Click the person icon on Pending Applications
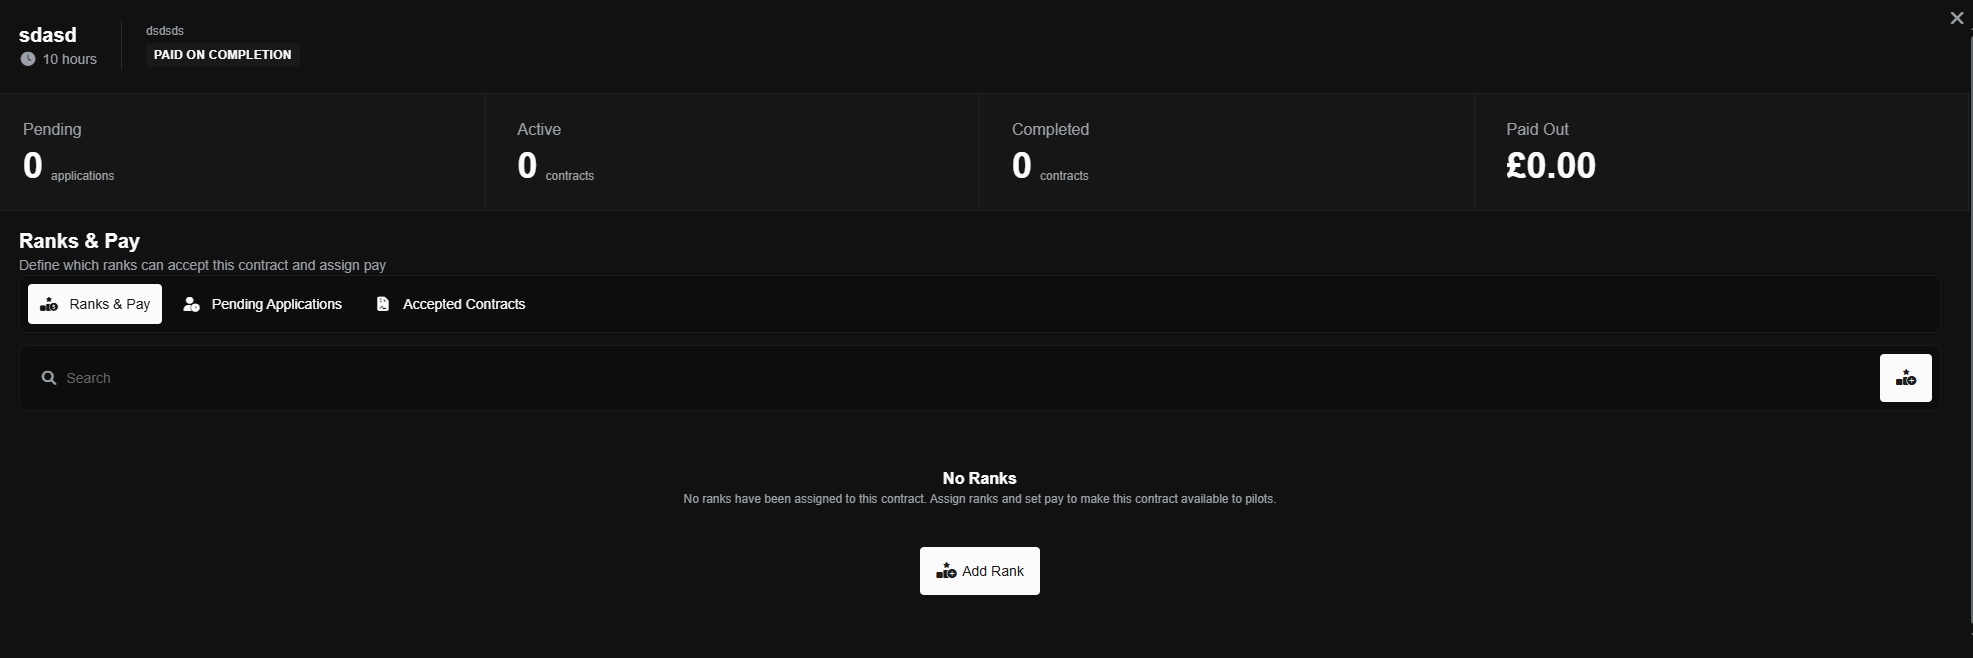The height and width of the screenshot is (658, 1973). point(192,305)
